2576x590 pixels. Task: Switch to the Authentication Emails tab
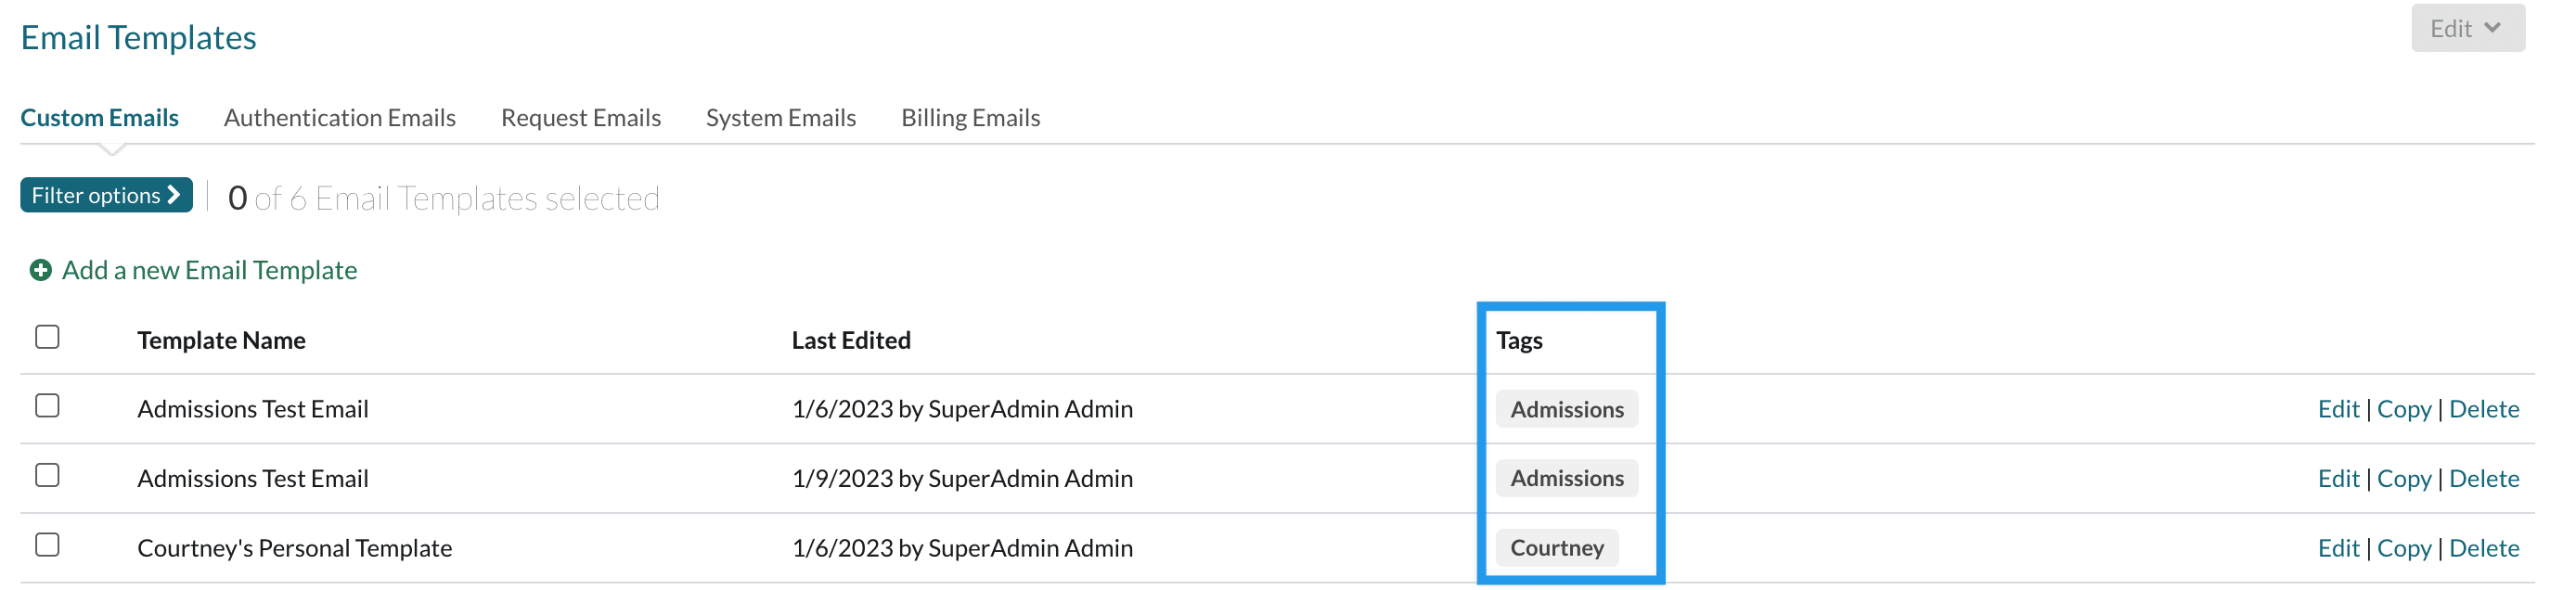pos(339,118)
